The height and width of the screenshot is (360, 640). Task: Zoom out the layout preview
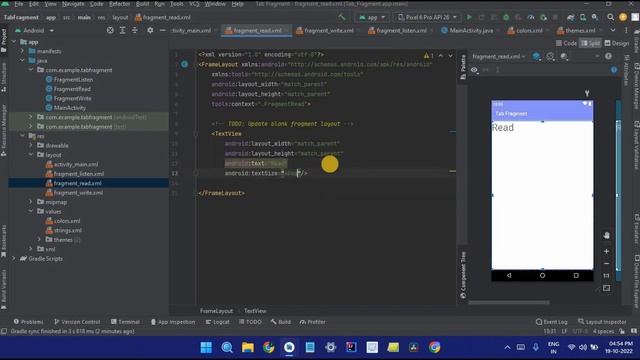click(x=607, y=264)
